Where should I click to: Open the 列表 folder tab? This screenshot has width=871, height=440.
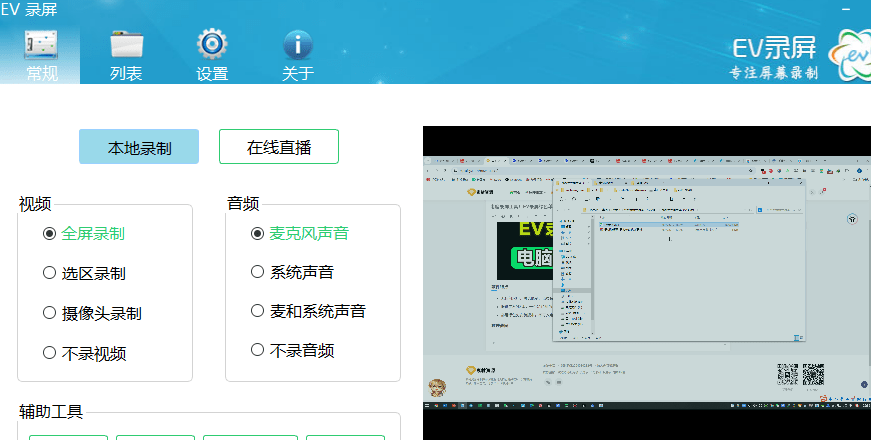pos(126,54)
